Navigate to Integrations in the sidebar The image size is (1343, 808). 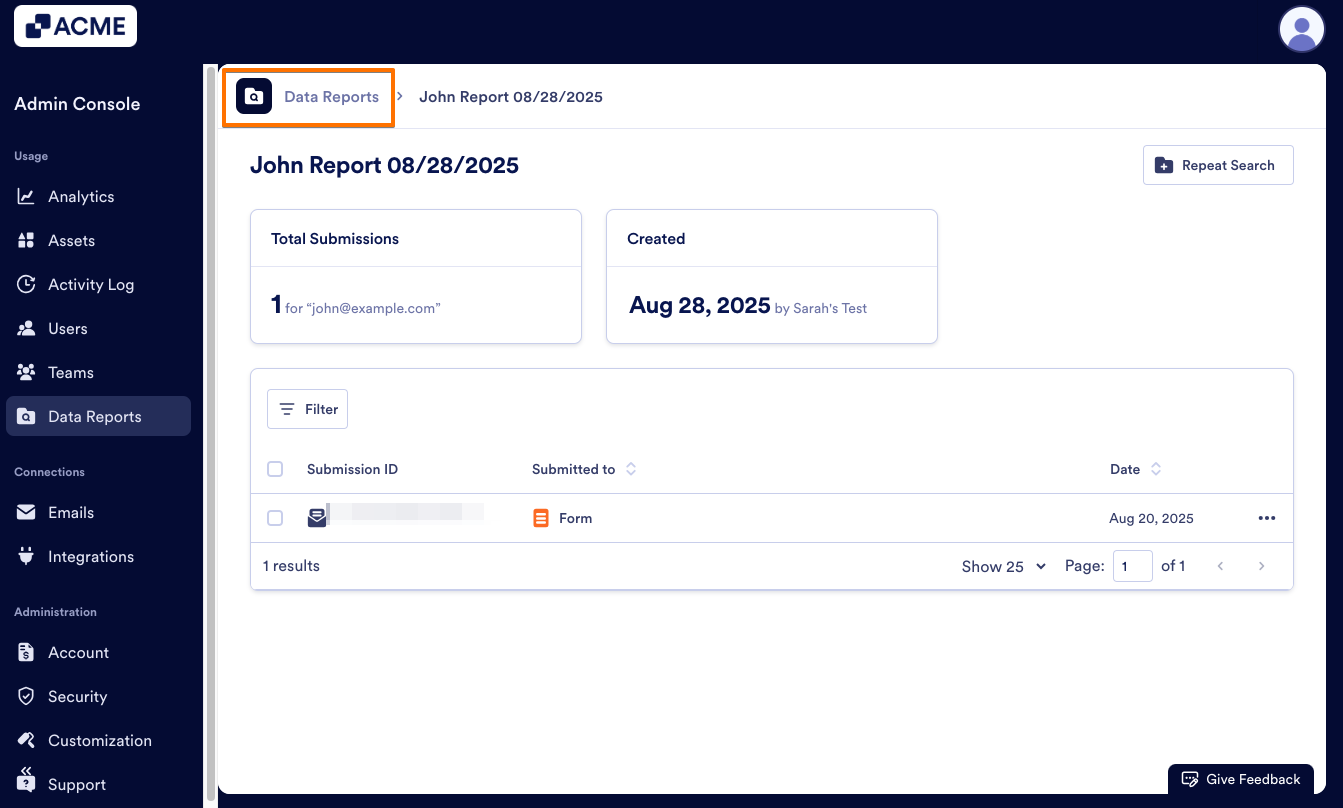click(x=90, y=557)
